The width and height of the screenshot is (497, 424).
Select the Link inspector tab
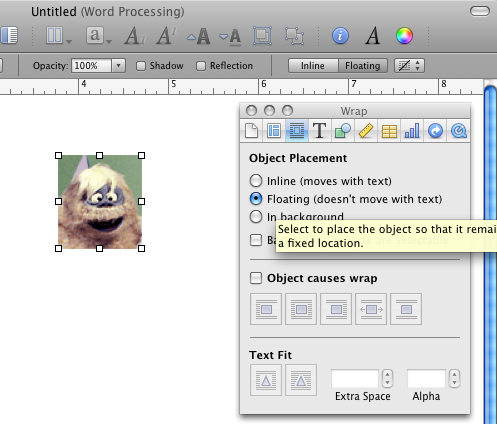[x=435, y=130]
